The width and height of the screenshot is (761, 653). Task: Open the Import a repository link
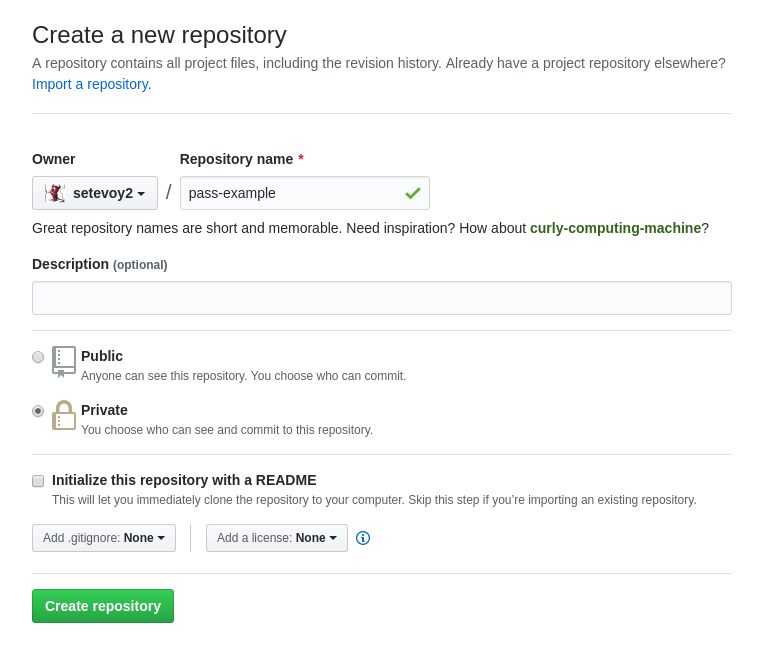point(92,84)
